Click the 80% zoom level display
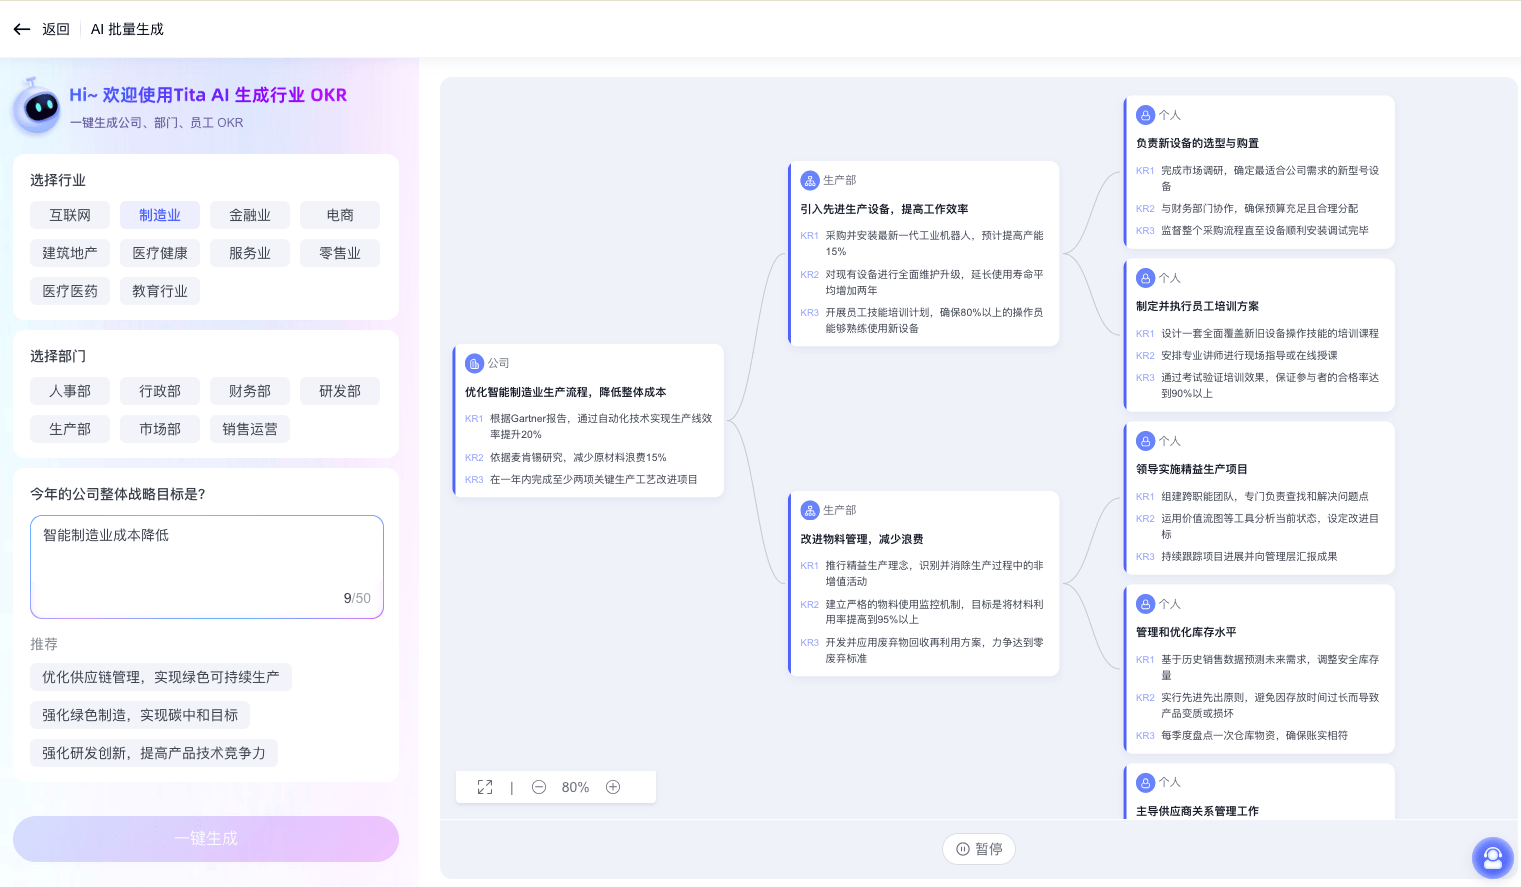 575,787
